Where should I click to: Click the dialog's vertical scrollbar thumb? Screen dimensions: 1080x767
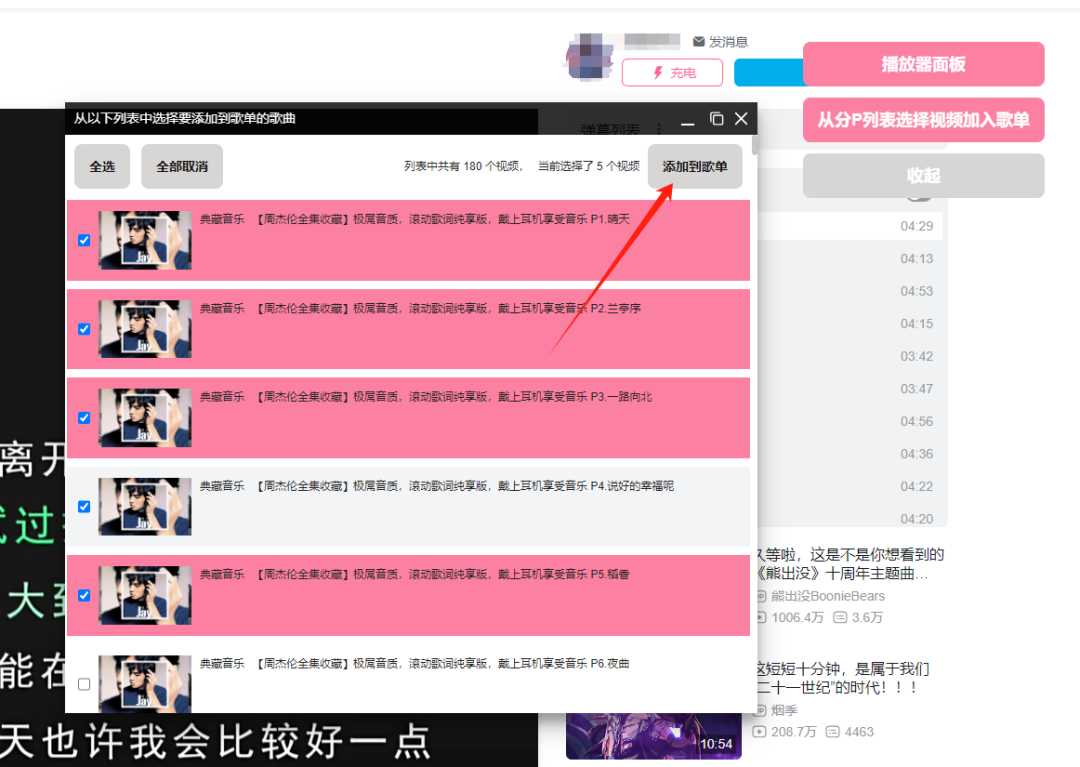pyautogui.click(x=755, y=145)
